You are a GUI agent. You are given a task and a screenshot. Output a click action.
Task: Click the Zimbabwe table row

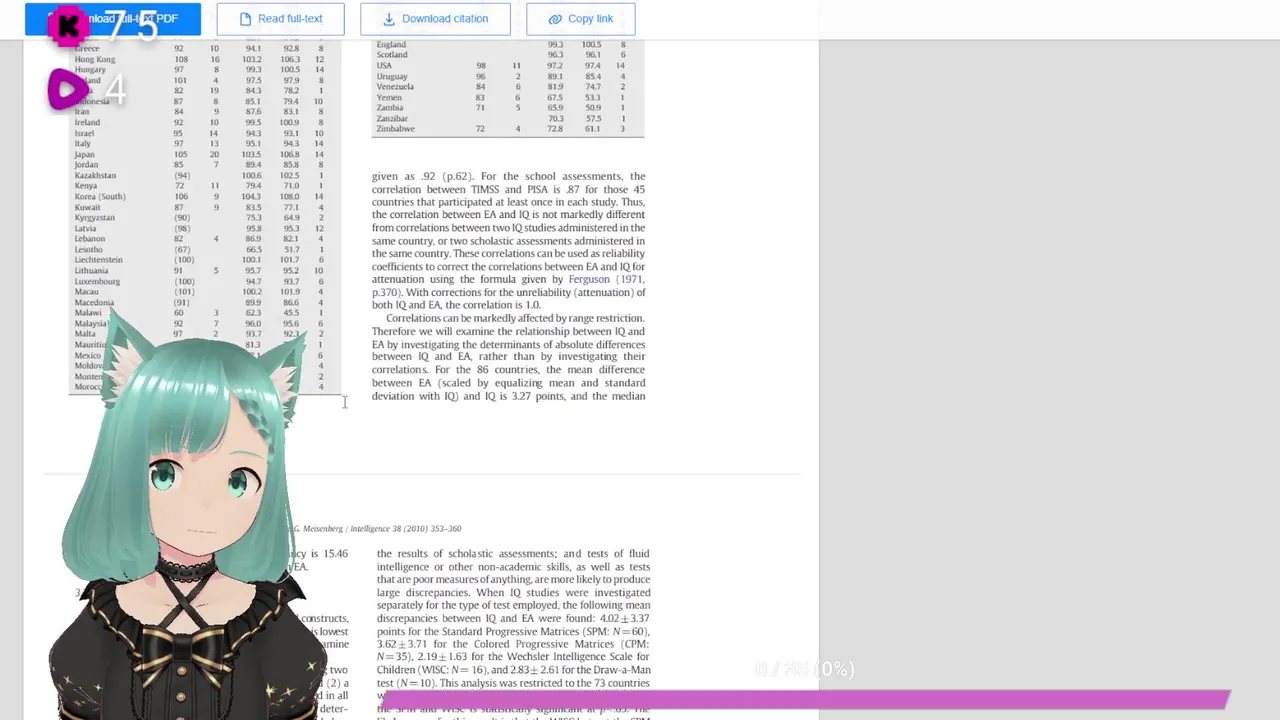(x=501, y=129)
